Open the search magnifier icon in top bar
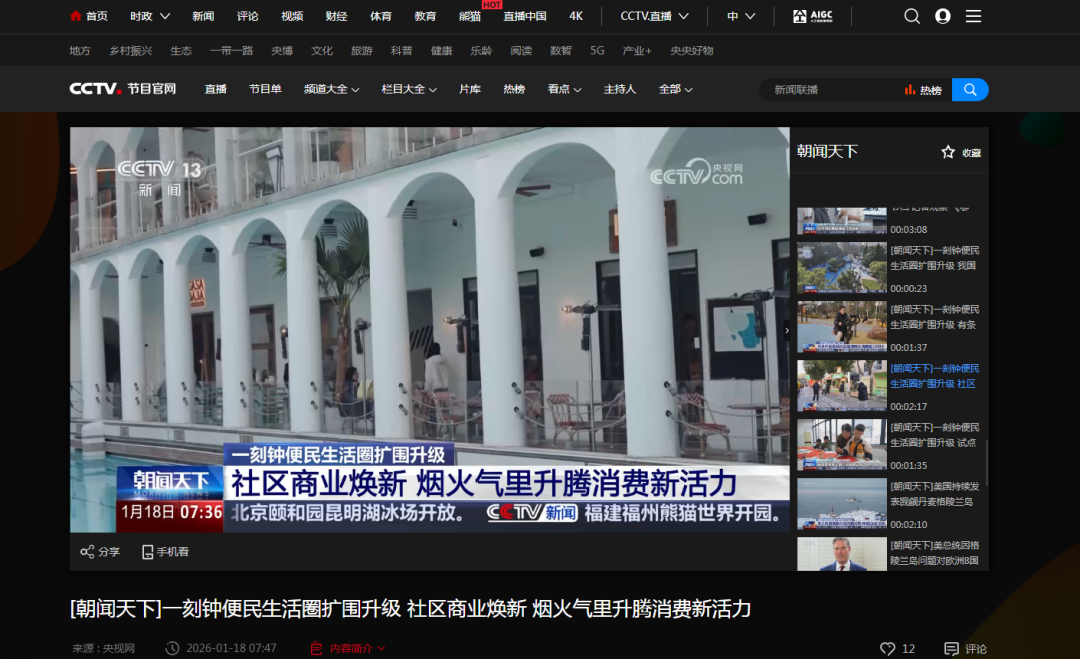 pyautogui.click(x=911, y=16)
